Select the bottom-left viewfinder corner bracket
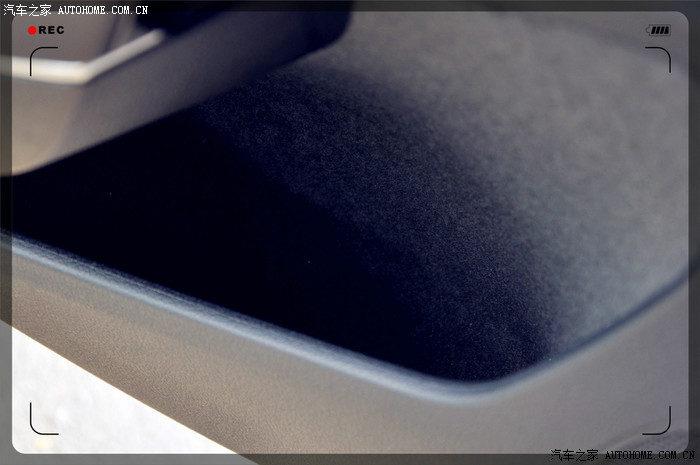 click(43, 421)
